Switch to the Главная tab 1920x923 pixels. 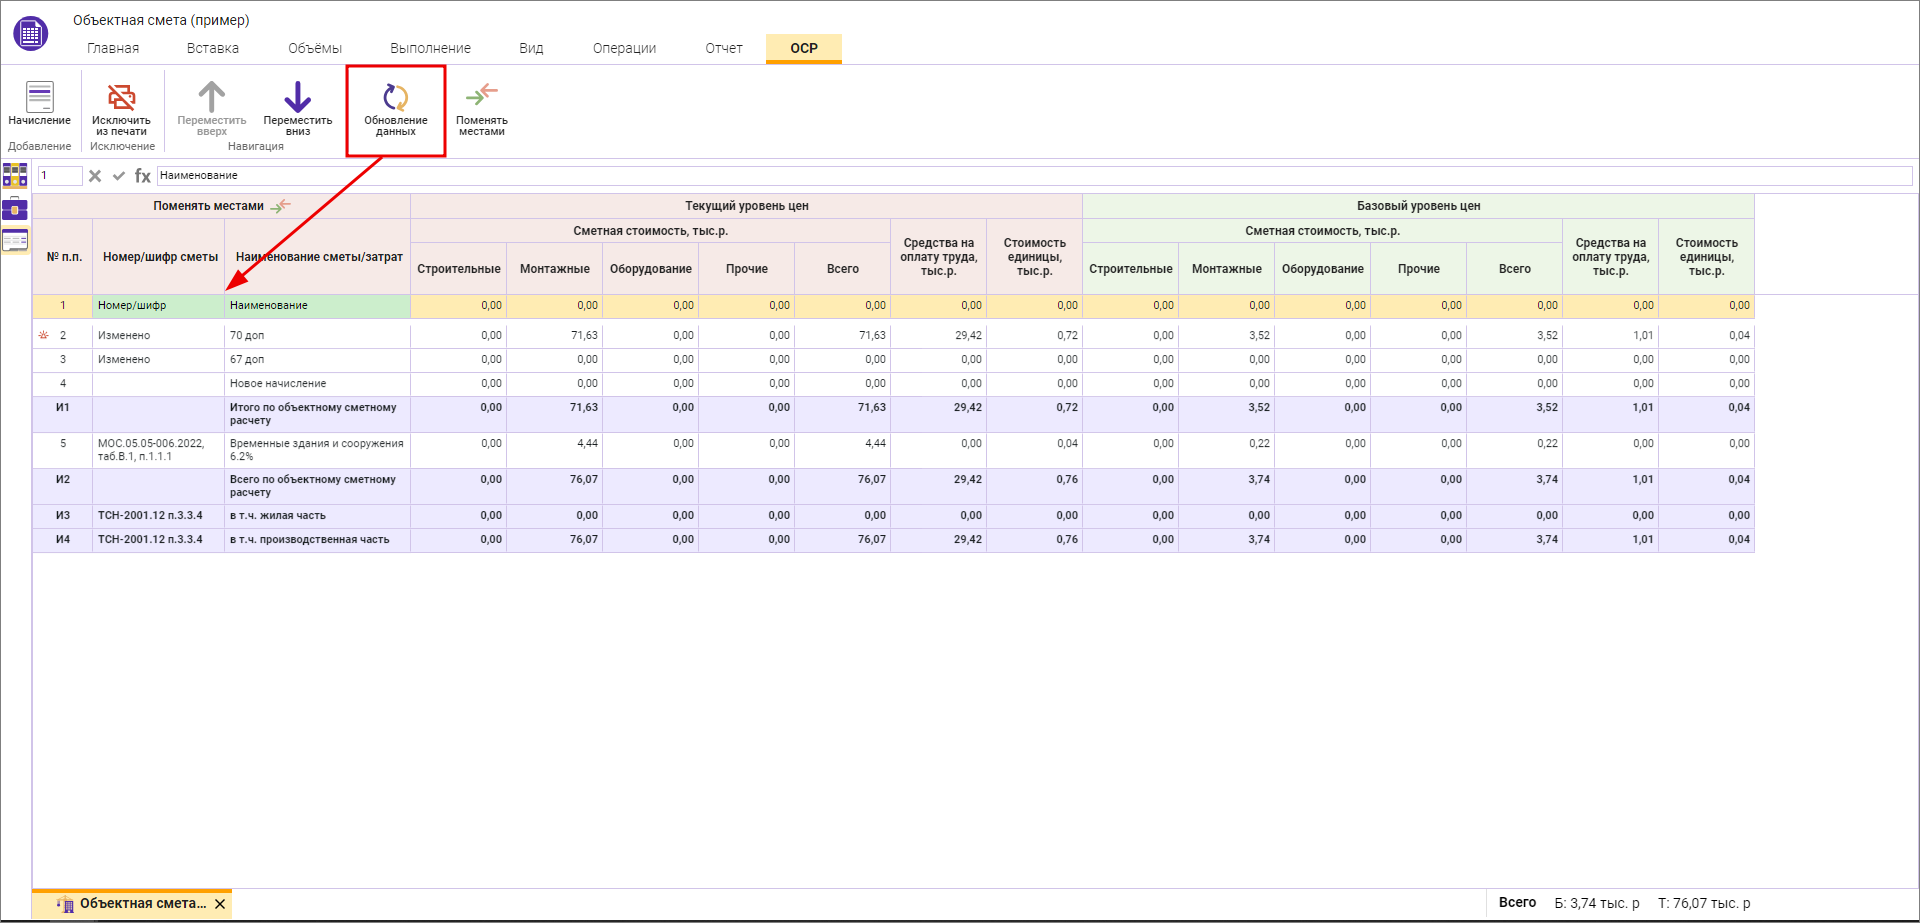coord(113,48)
